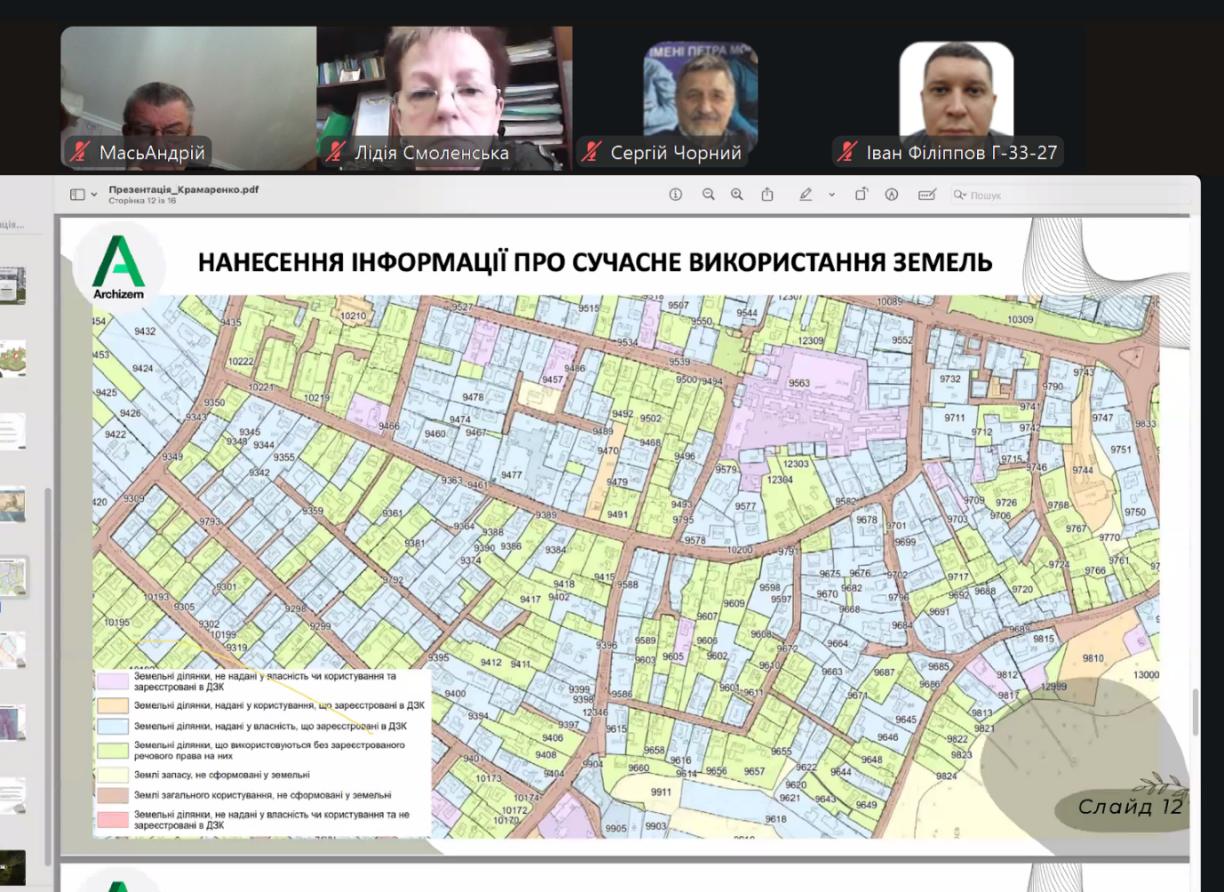
Task: Expand the sidebar view options chevron
Action: pyautogui.click(x=95, y=195)
